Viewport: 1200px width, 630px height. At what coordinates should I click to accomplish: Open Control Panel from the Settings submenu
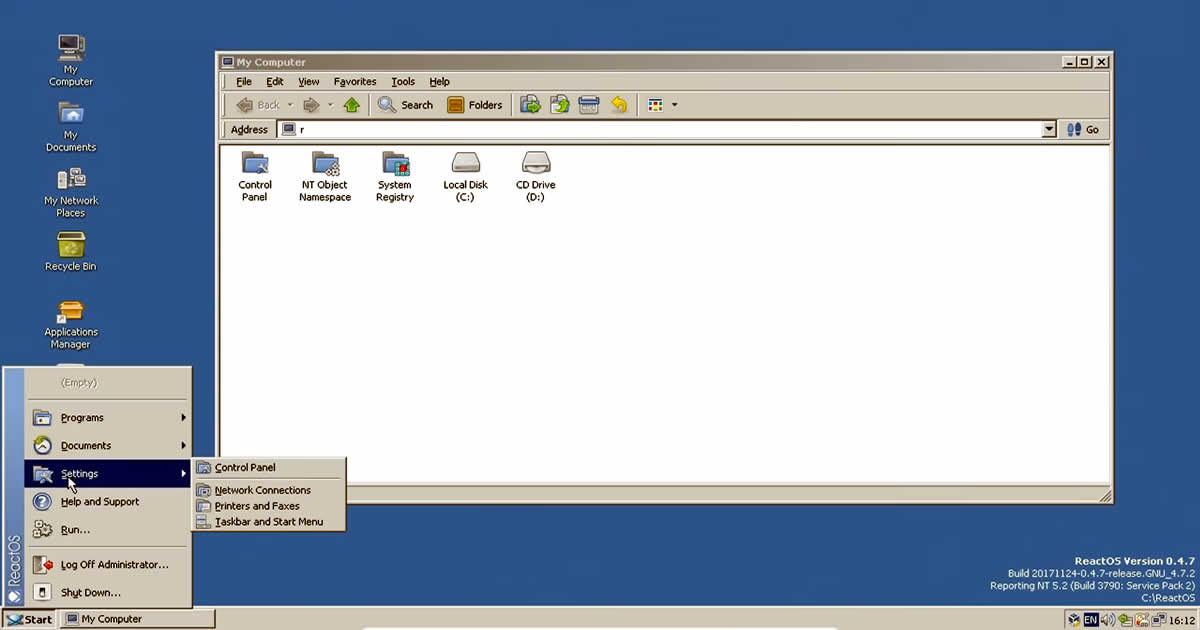pyautogui.click(x=247, y=466)
